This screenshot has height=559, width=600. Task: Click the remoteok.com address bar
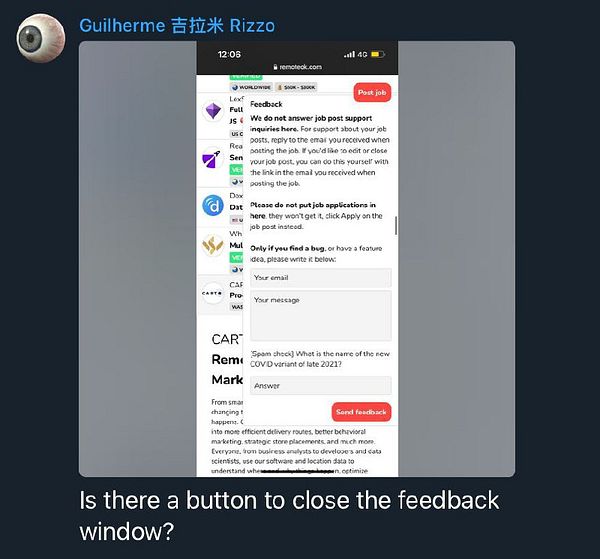click(x=297, y=67)
